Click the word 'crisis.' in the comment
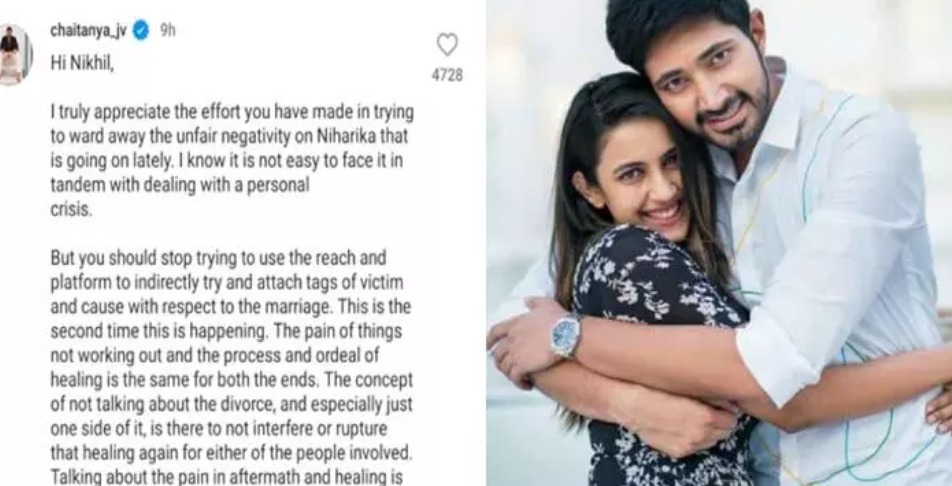The height and width of the screenshot is (486, 952). pyautogui.click(x=71, y=209)
